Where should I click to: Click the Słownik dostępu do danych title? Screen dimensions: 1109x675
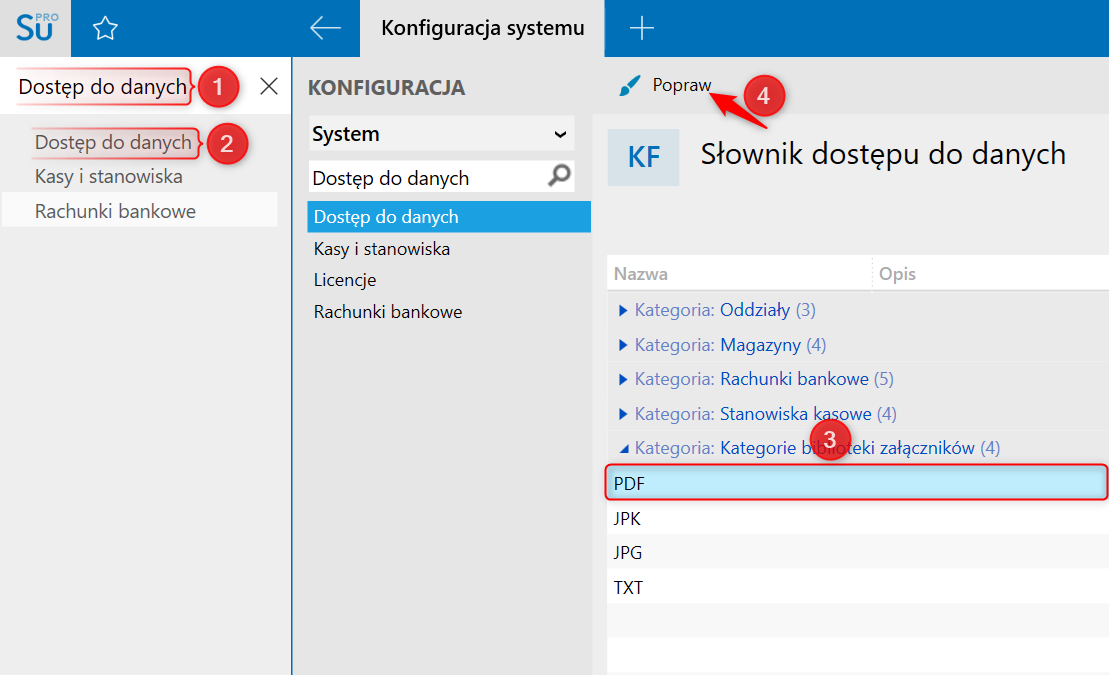[883, 154]
